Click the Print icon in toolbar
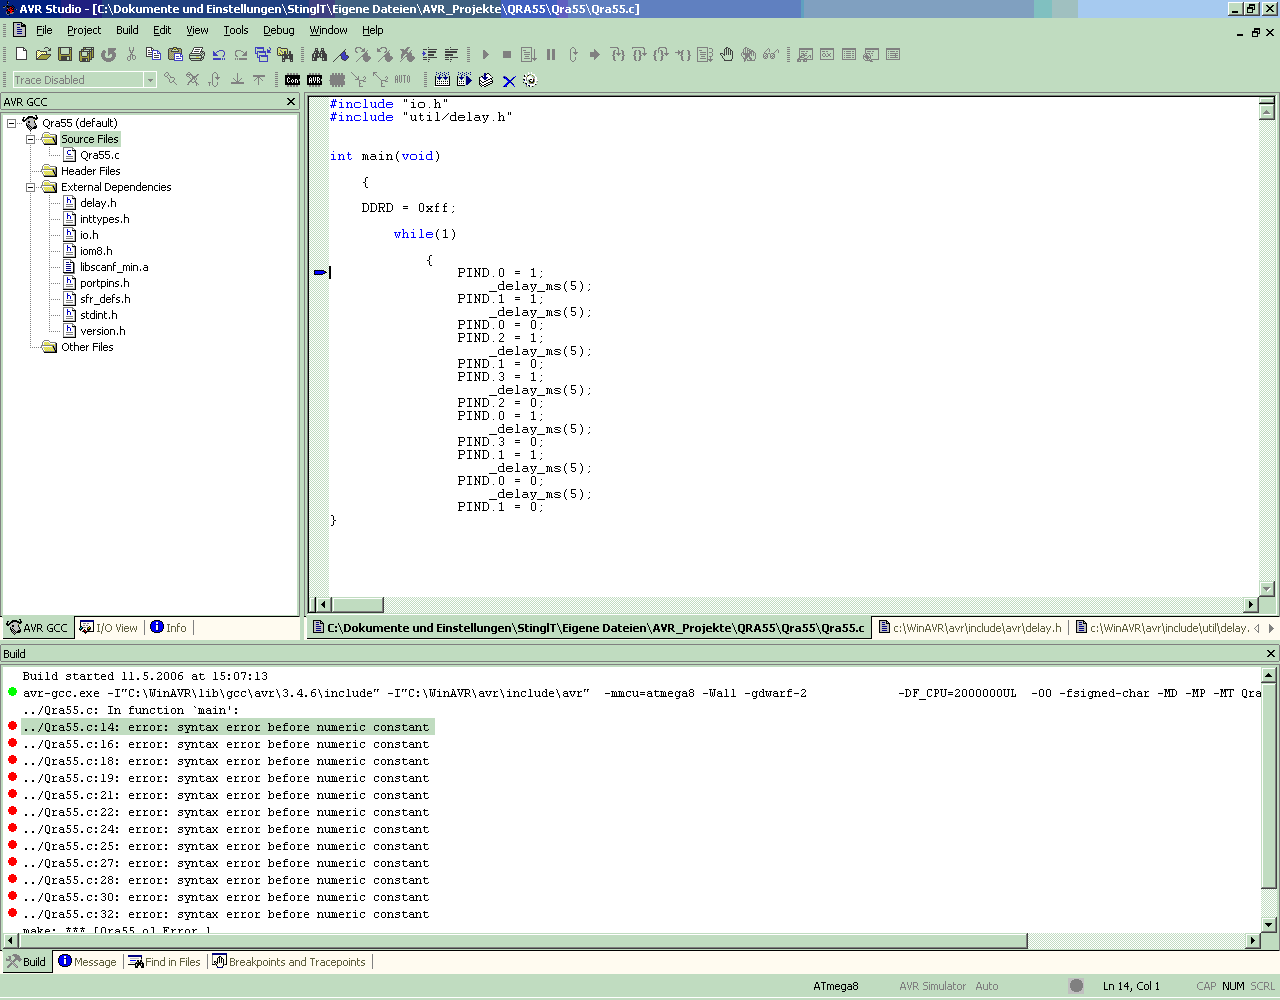Image resolution: width=1280 pixels, height=1000 pixels. pyautogui.click(x=197, y=55)
